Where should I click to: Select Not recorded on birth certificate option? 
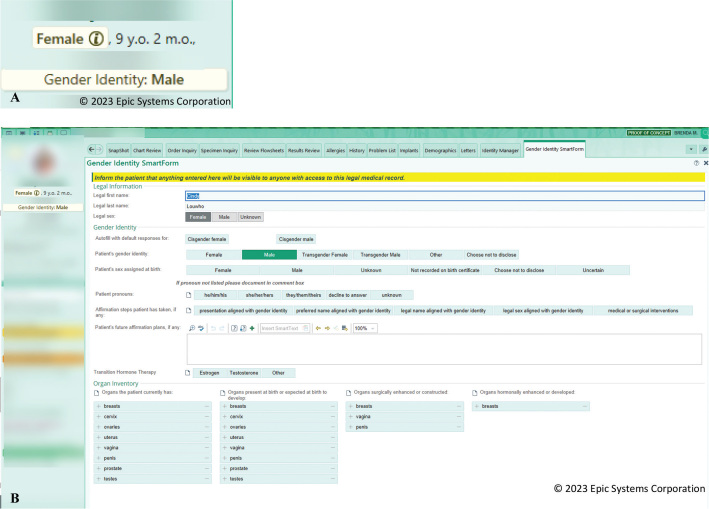click(445, 270)
